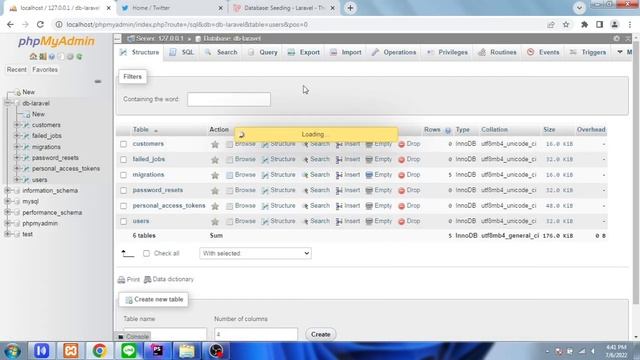Open the SQL tab

[x=182, y=52]
